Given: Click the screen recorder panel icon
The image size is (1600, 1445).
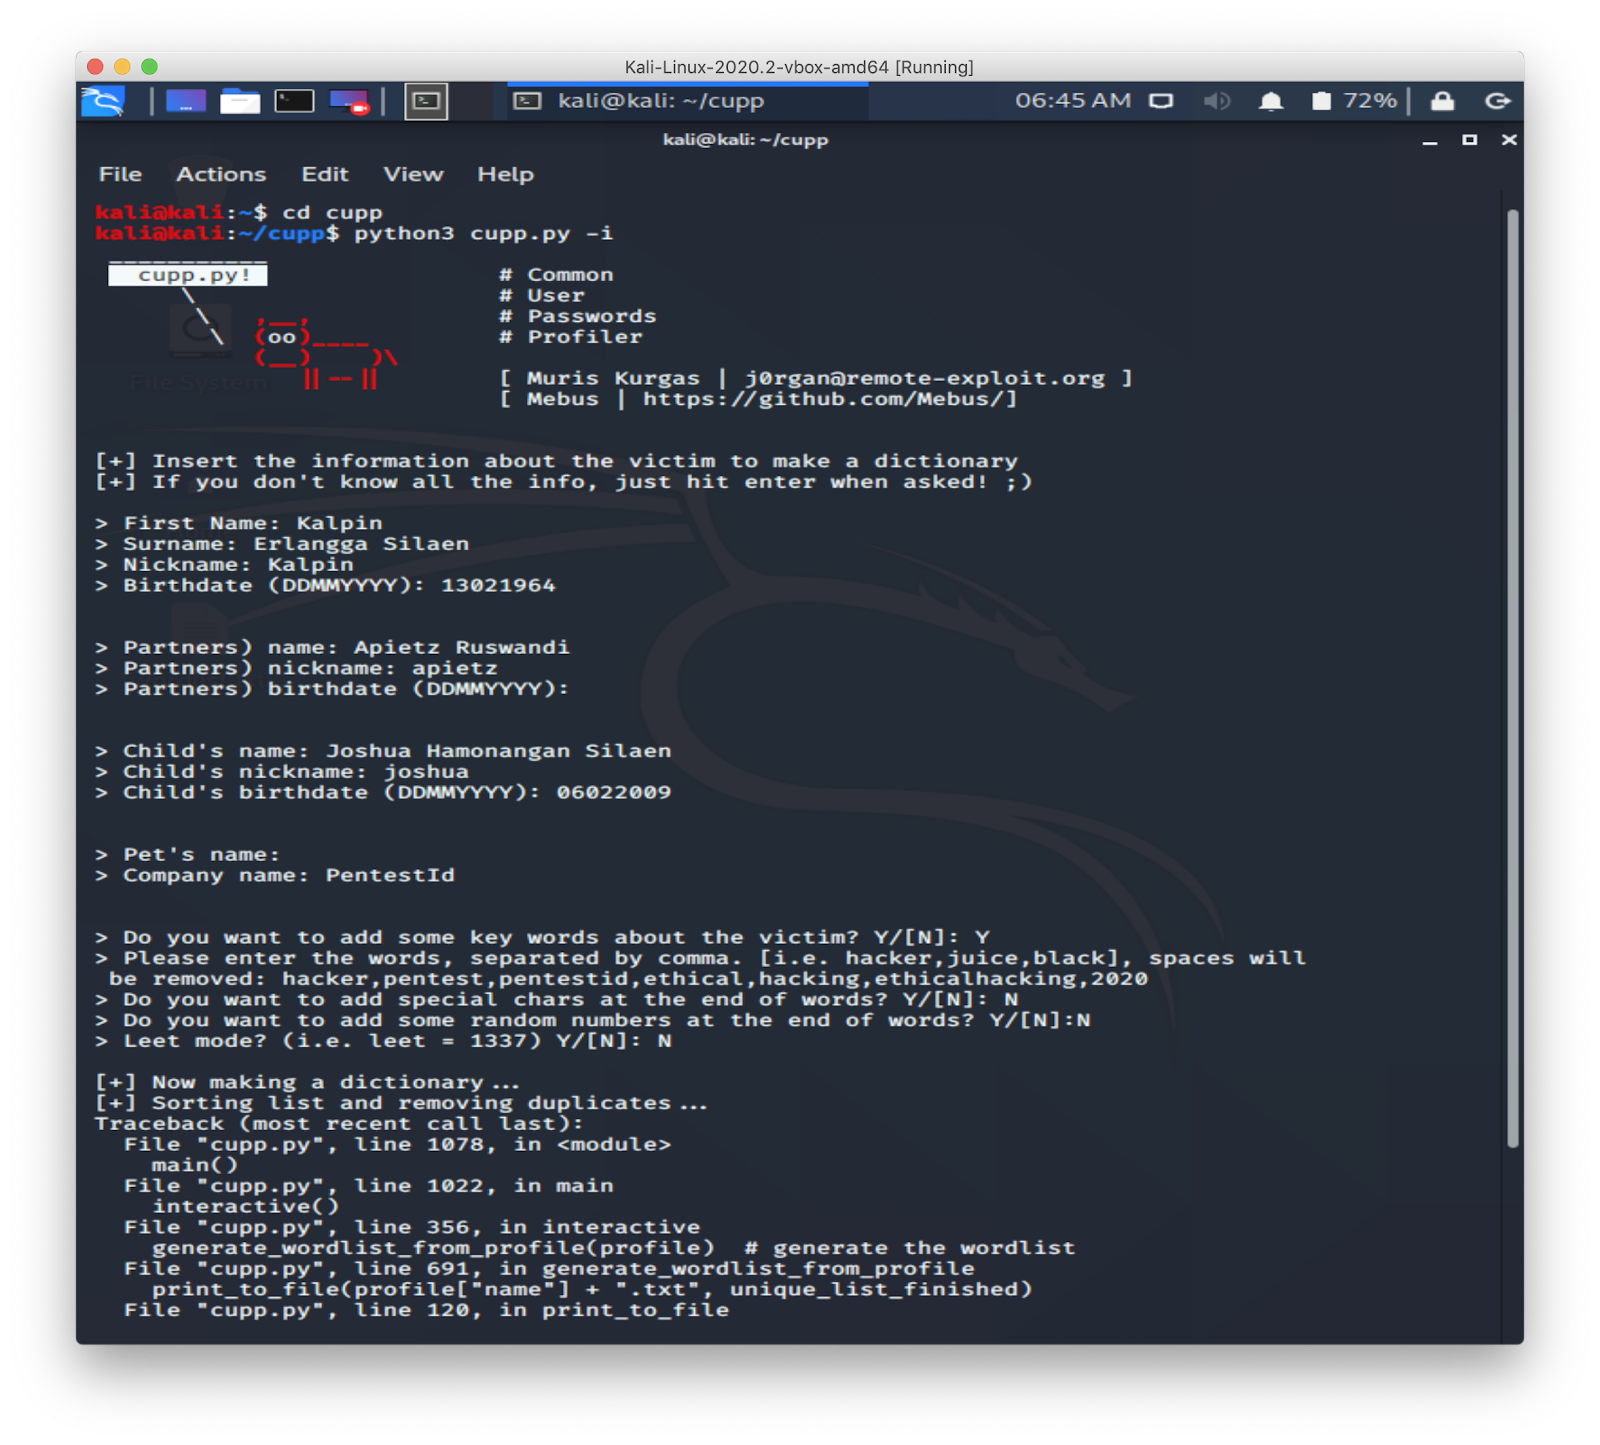Looking at the screenshot, I should coord(349,101).
